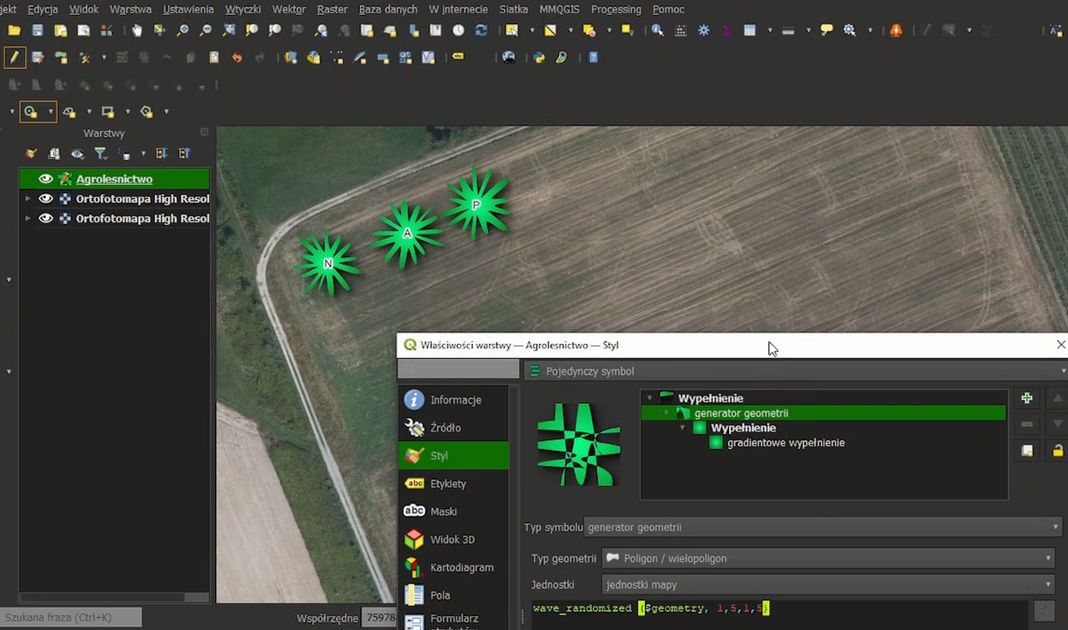The width and height of the screenshot is (1068, 630).
Task: Switch to the Etykiety tab
Action: pyautogui.click(x=448, y=483)
